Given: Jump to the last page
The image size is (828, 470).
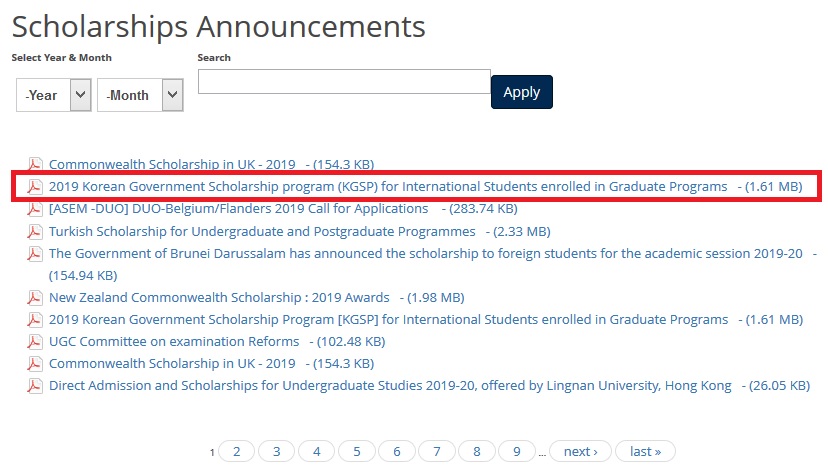Looking at the screenshot, I should (645, 452).
